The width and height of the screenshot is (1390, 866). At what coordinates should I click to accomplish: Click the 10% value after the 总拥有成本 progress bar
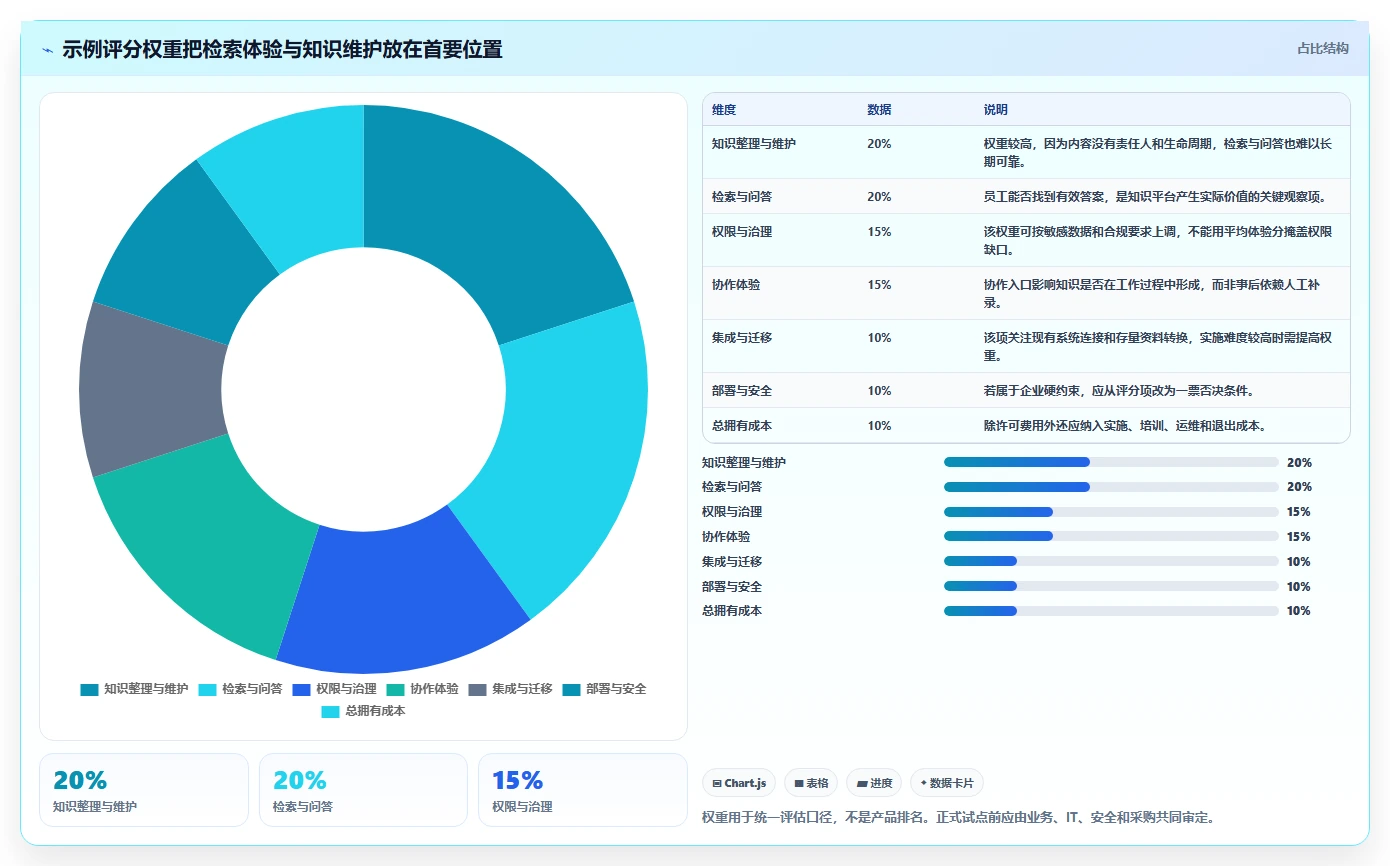pos(1299,610)
